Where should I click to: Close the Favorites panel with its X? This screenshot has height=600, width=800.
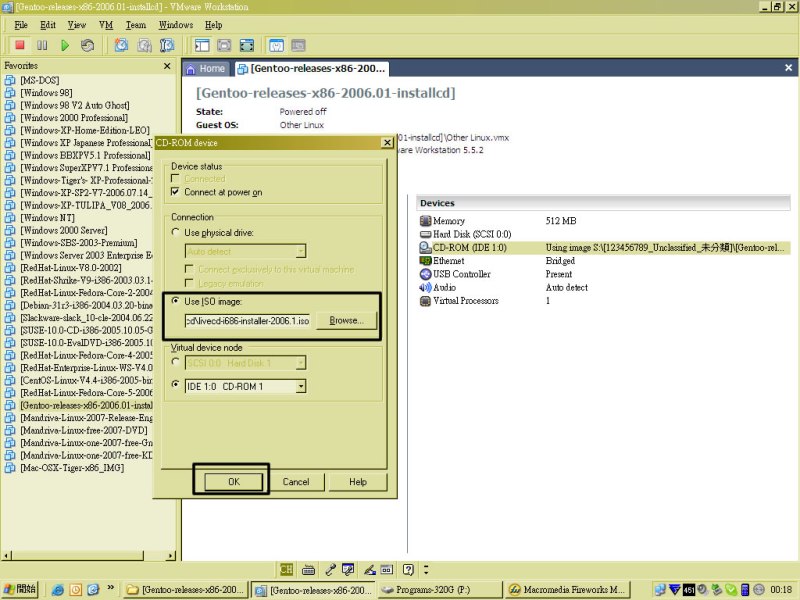[x=167, y=66]
